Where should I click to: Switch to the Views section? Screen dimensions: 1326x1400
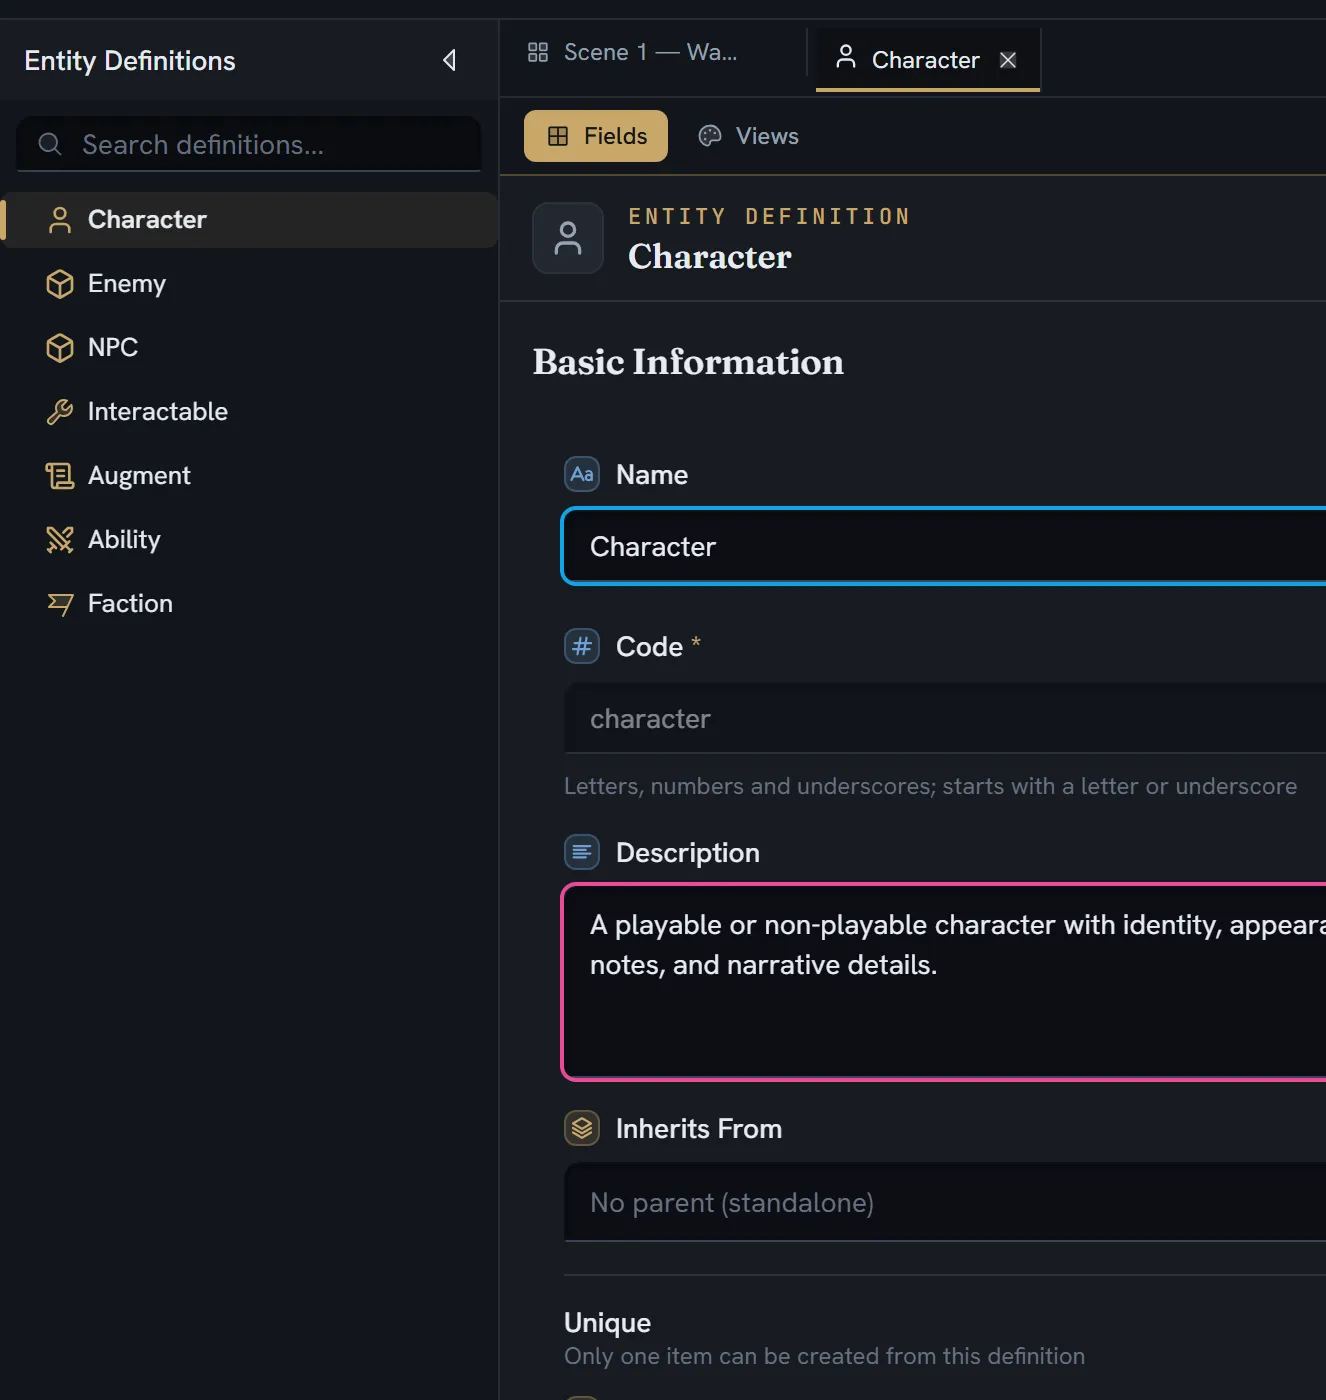[x=748, y=136]
